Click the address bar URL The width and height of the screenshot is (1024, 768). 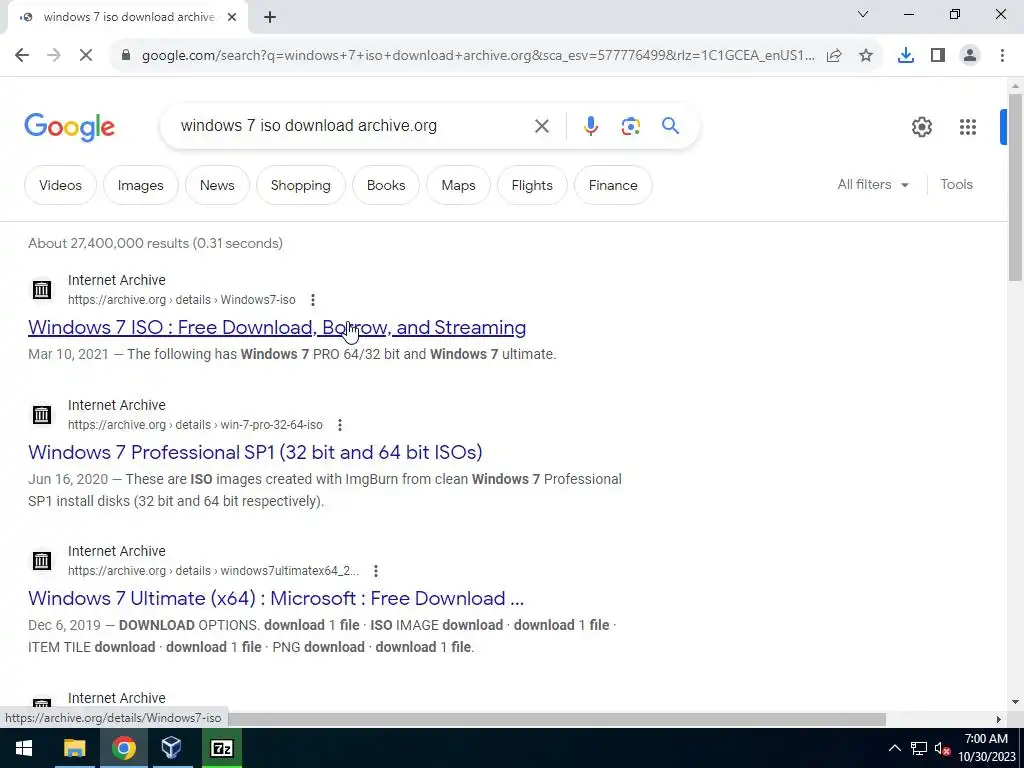477,56
